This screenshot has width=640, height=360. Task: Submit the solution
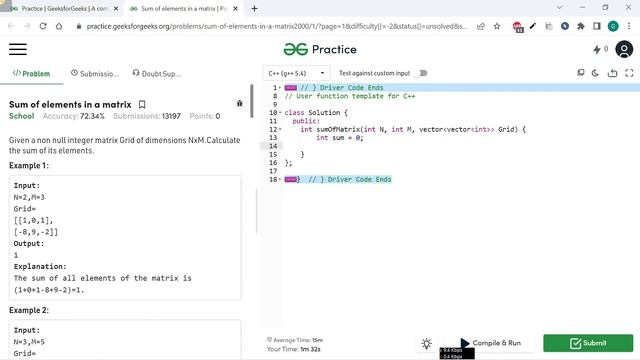point(588,343)
